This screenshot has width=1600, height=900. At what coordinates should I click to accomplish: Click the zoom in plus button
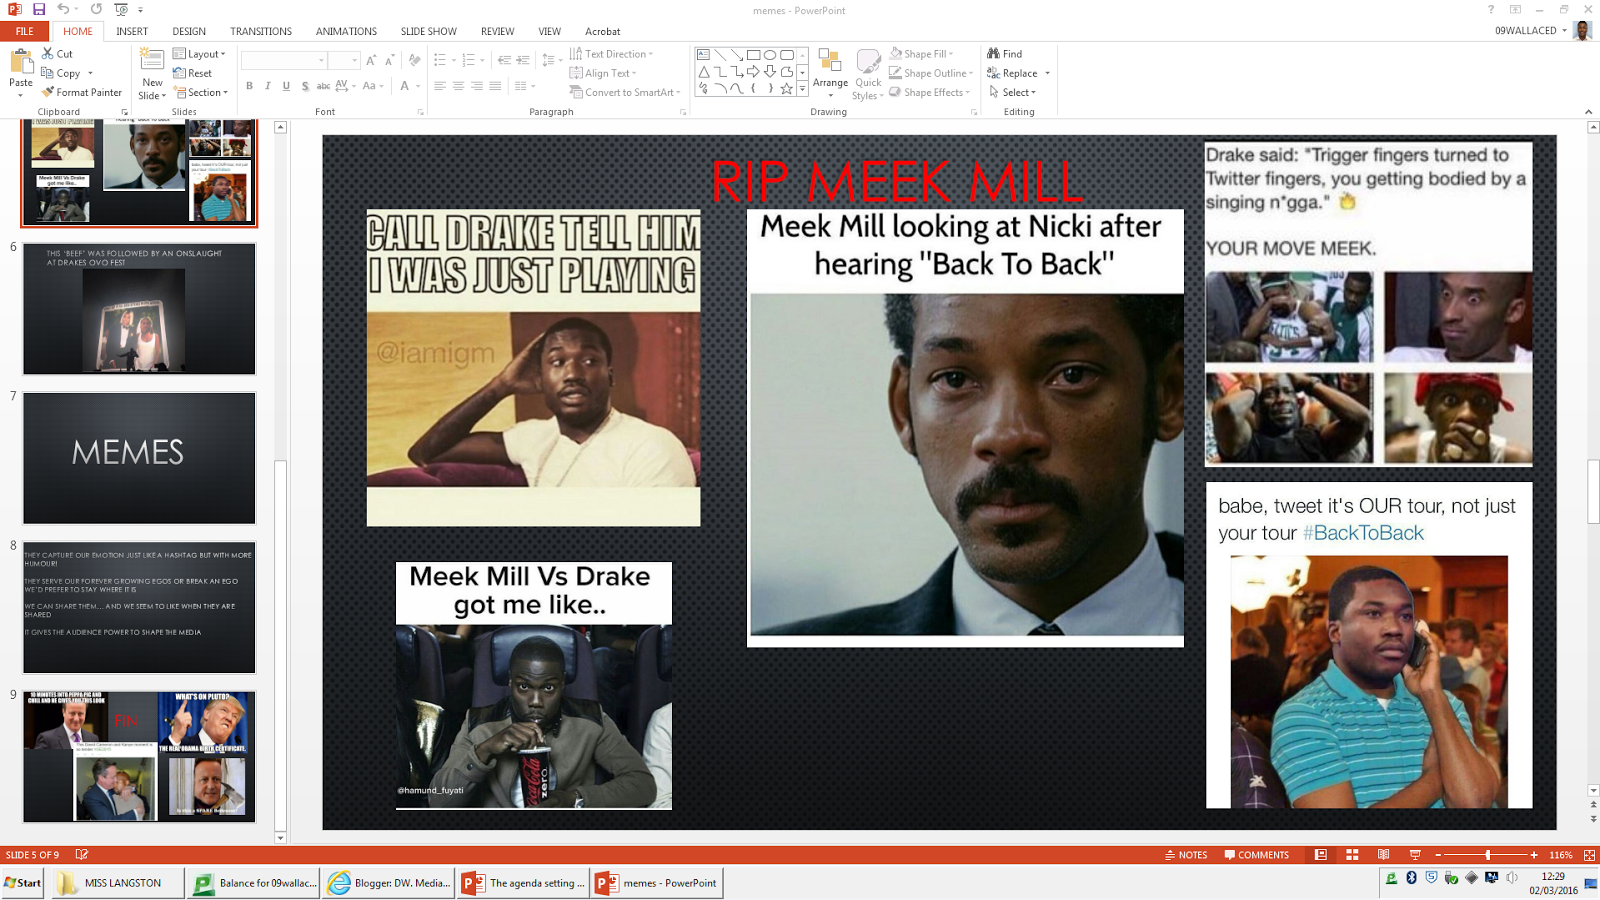[1534, 855]
